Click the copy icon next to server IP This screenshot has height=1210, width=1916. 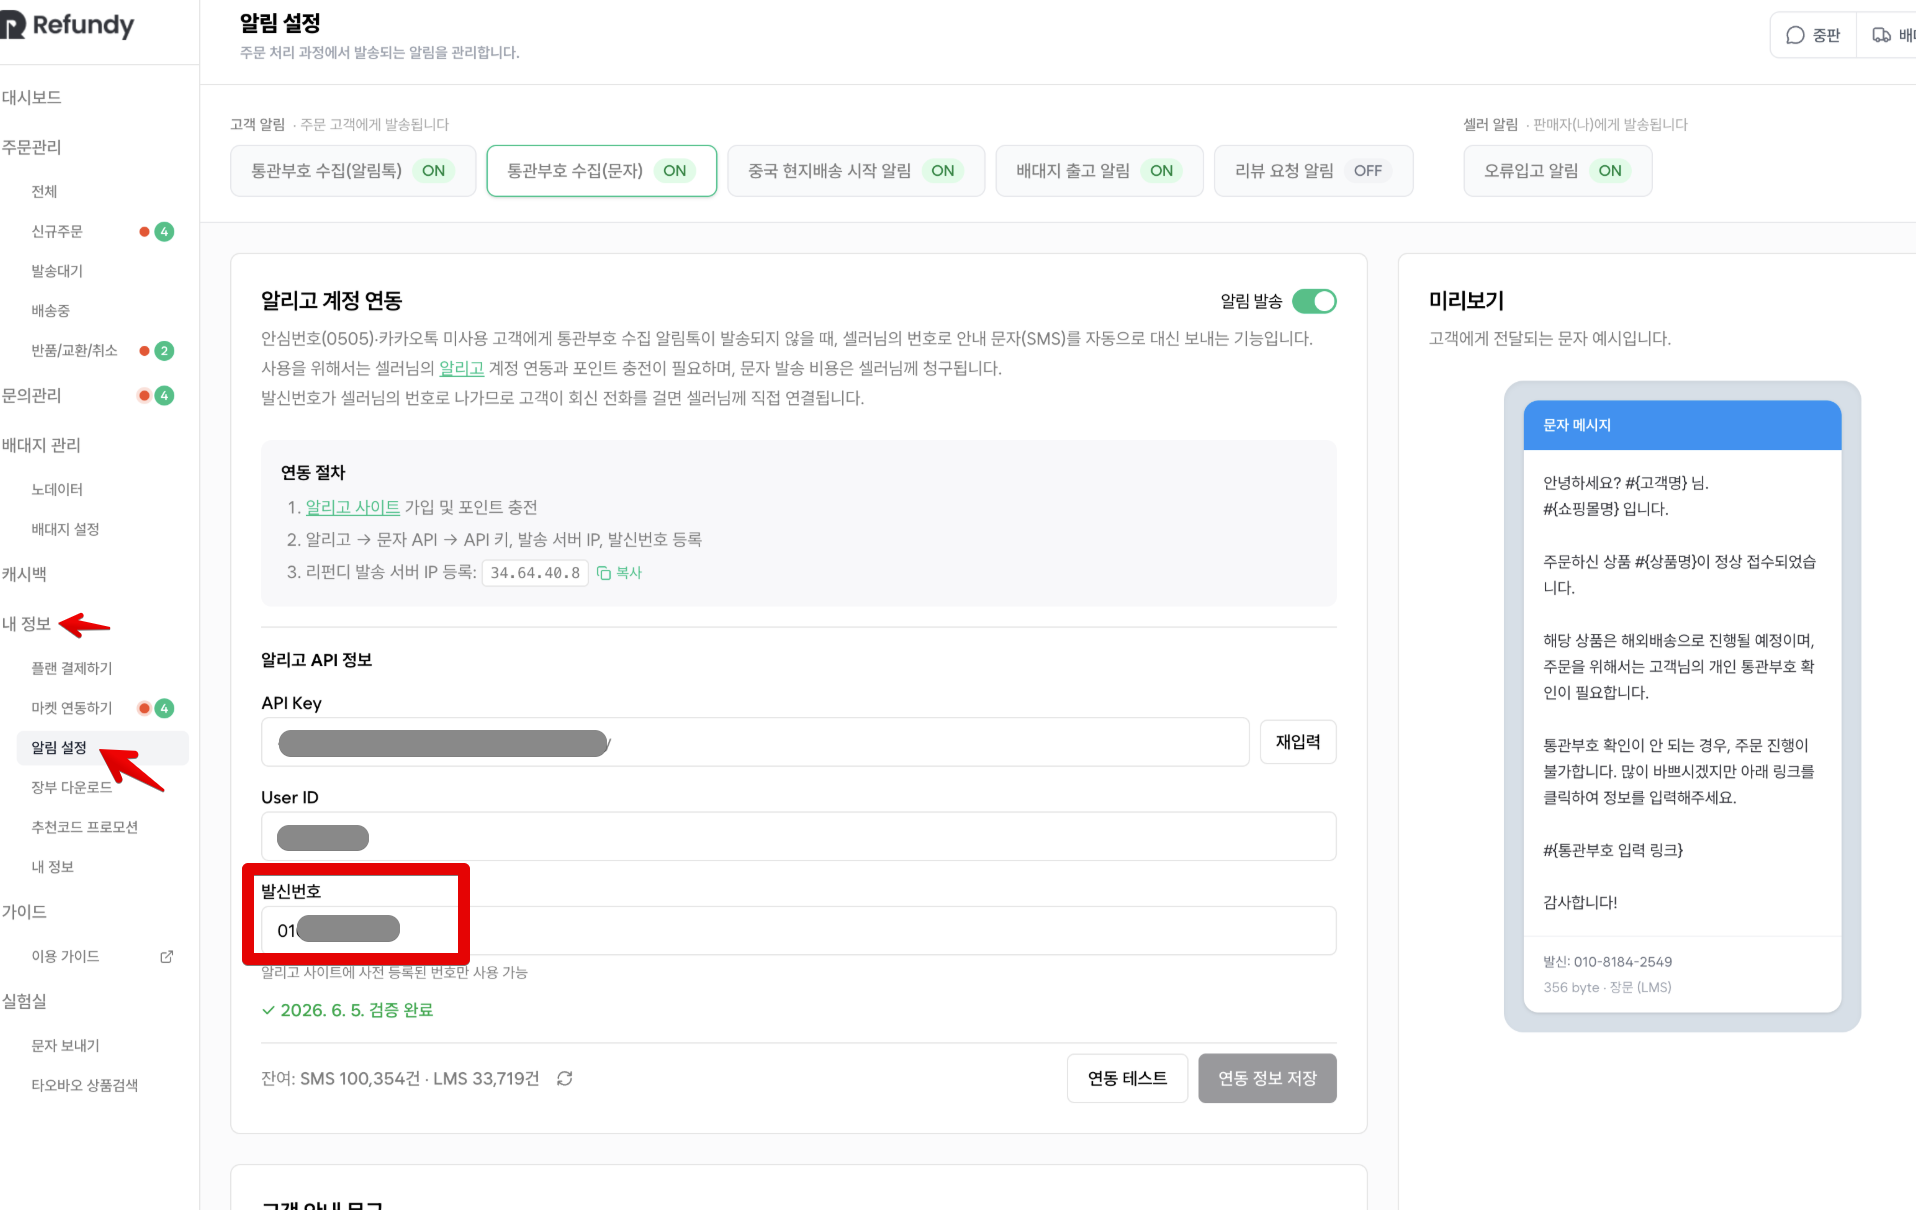click(x=604, y=573)
